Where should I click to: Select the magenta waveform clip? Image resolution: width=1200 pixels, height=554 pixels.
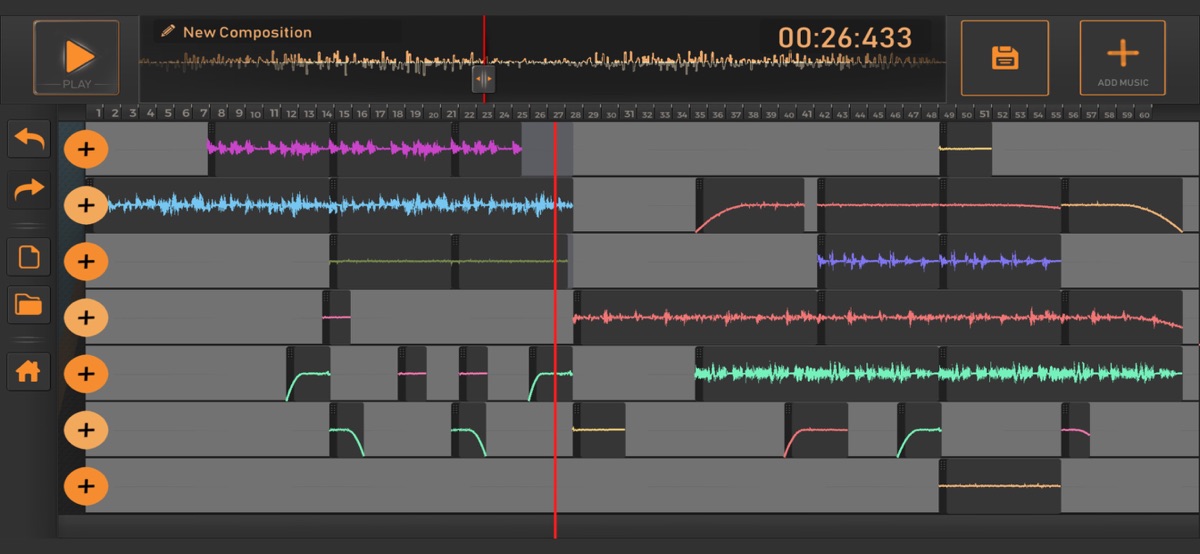pyautogui.click(x=365, y=148)
